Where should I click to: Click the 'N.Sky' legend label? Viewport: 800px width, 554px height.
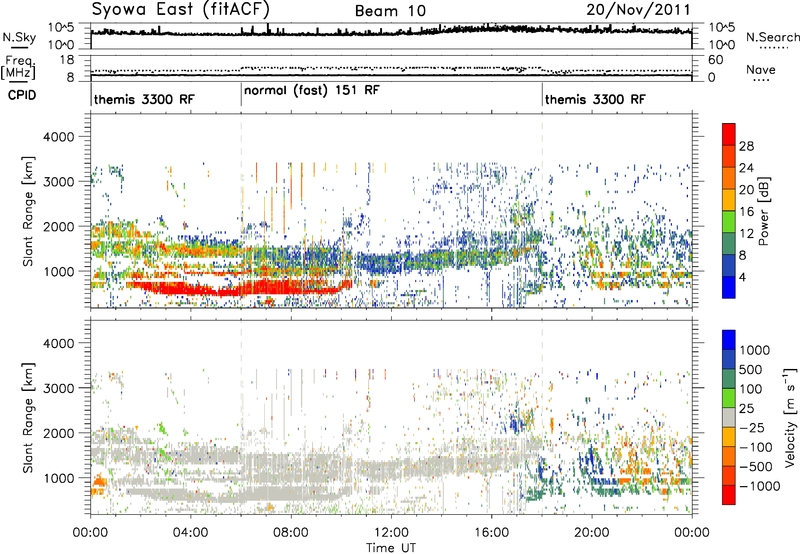pos(19,37)
